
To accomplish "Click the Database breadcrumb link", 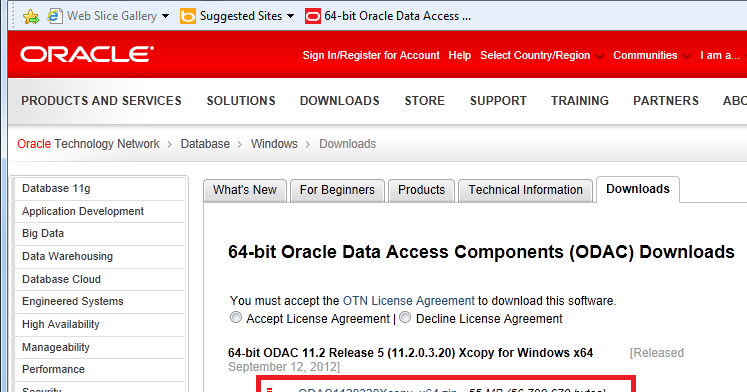I will pos(205,144).
